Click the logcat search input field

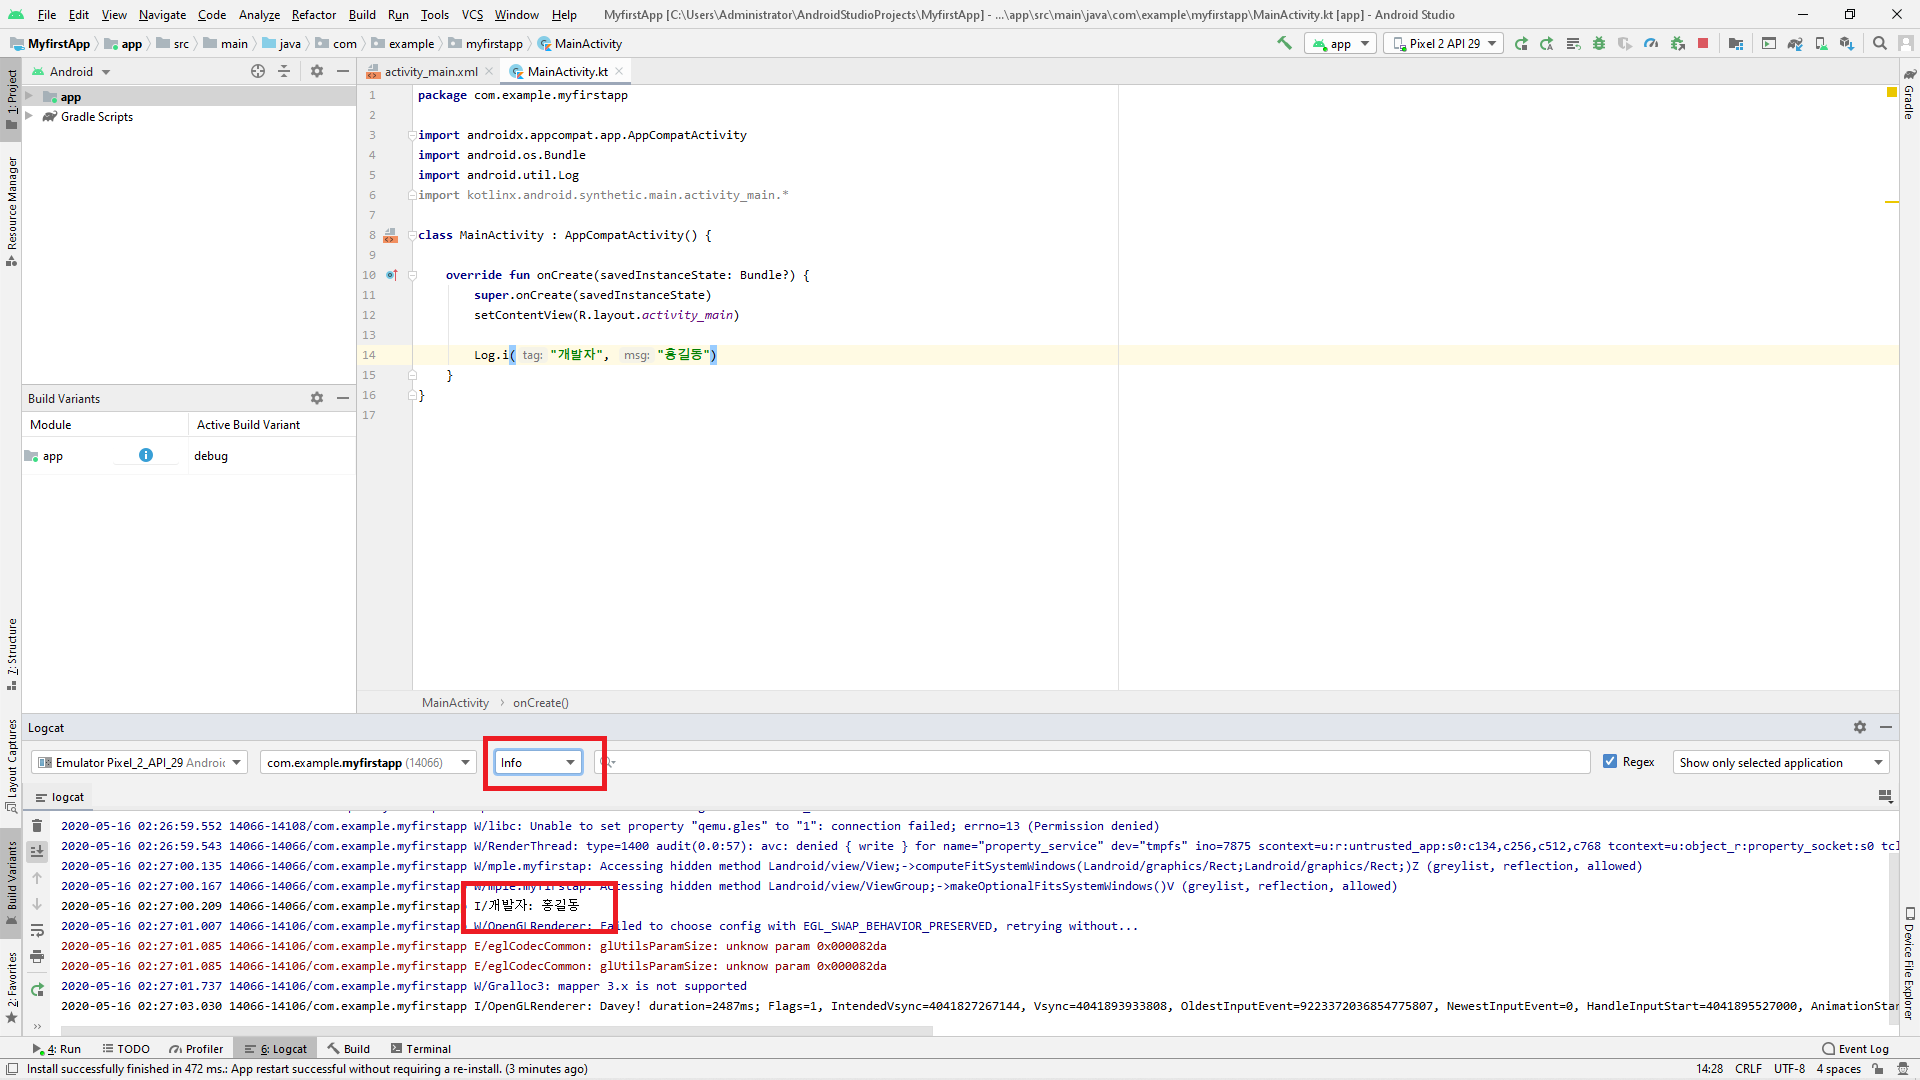(1100, 763)
